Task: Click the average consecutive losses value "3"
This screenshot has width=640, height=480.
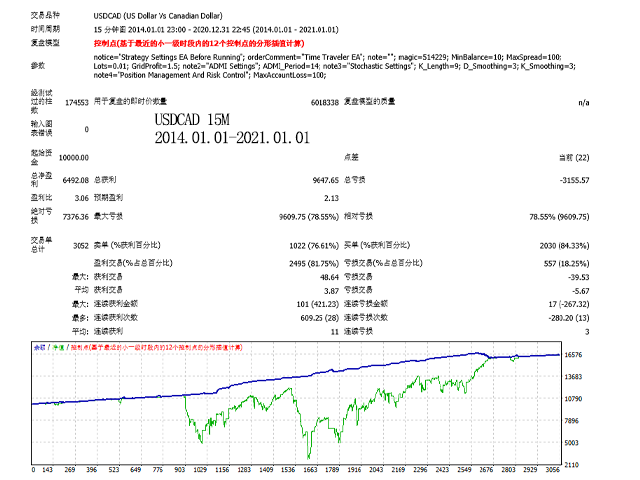Action: click(587, 332)
